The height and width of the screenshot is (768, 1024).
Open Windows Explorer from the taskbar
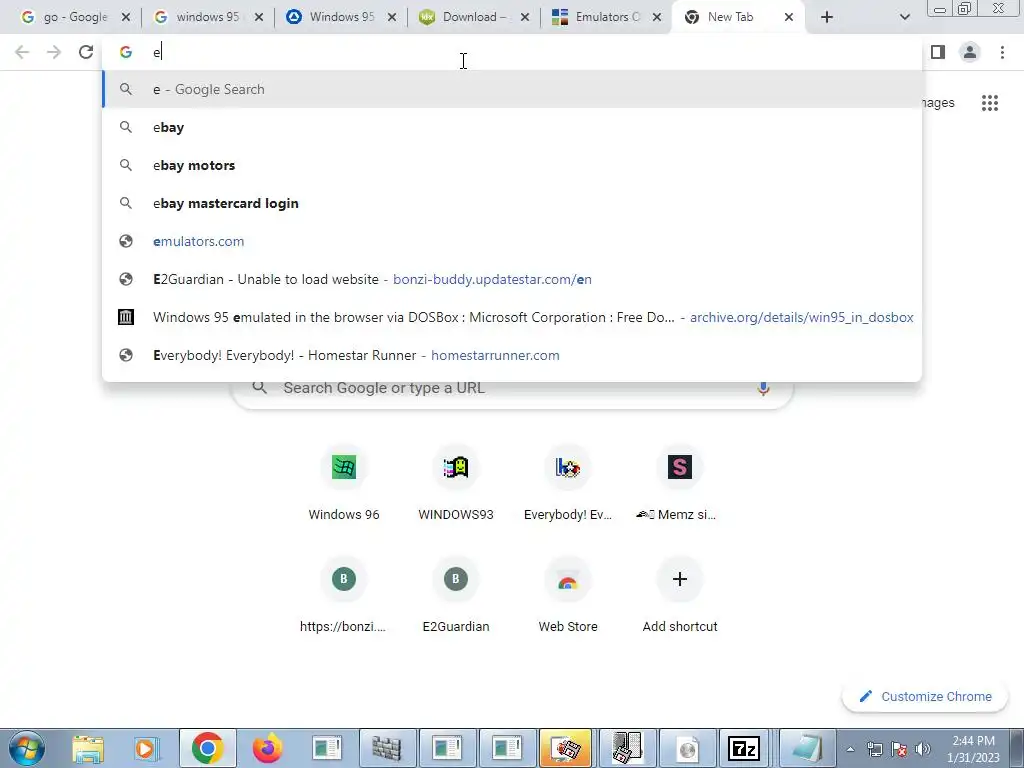coord(88,748)
